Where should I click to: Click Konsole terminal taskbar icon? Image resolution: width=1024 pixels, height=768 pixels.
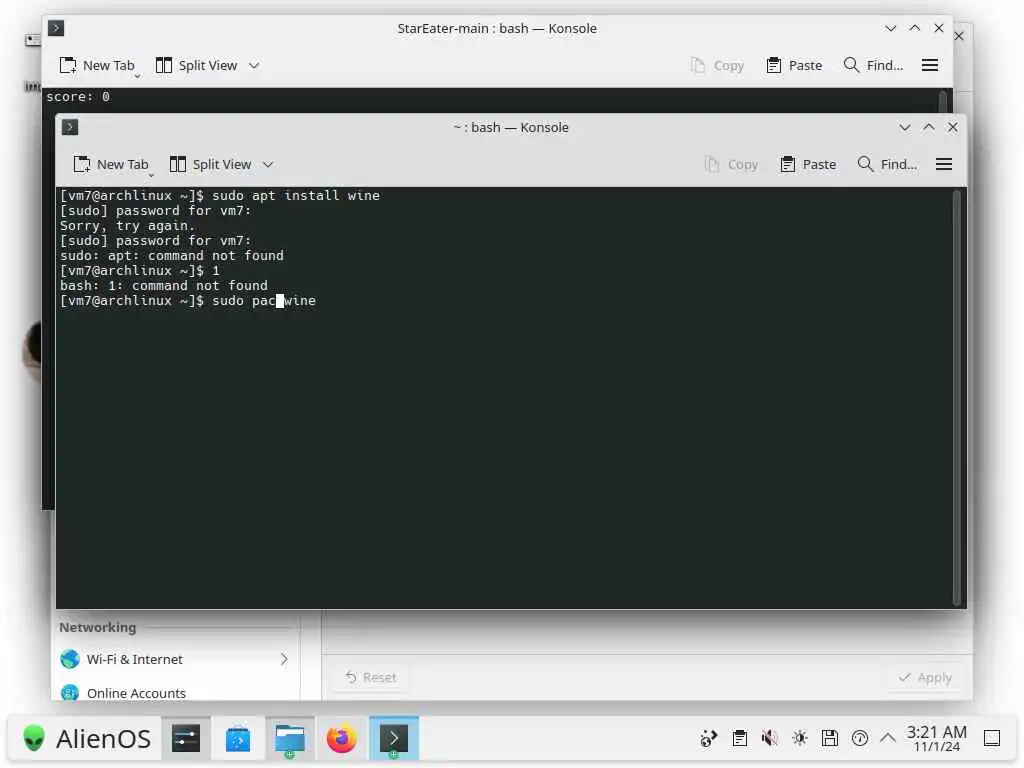(394, 739)
